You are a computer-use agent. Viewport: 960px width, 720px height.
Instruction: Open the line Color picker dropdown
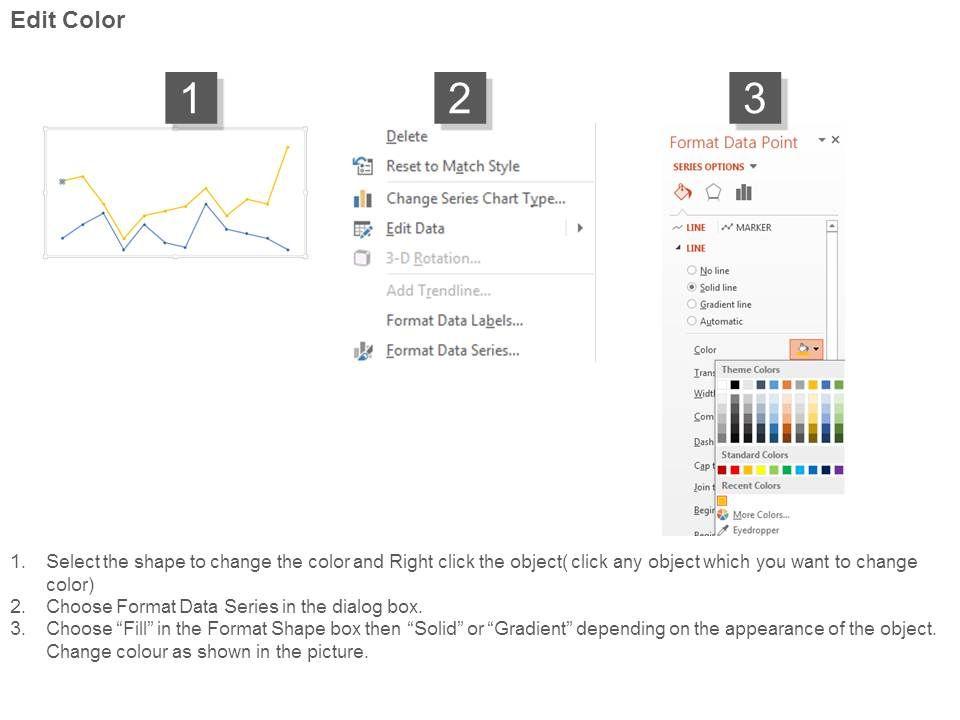806,349
